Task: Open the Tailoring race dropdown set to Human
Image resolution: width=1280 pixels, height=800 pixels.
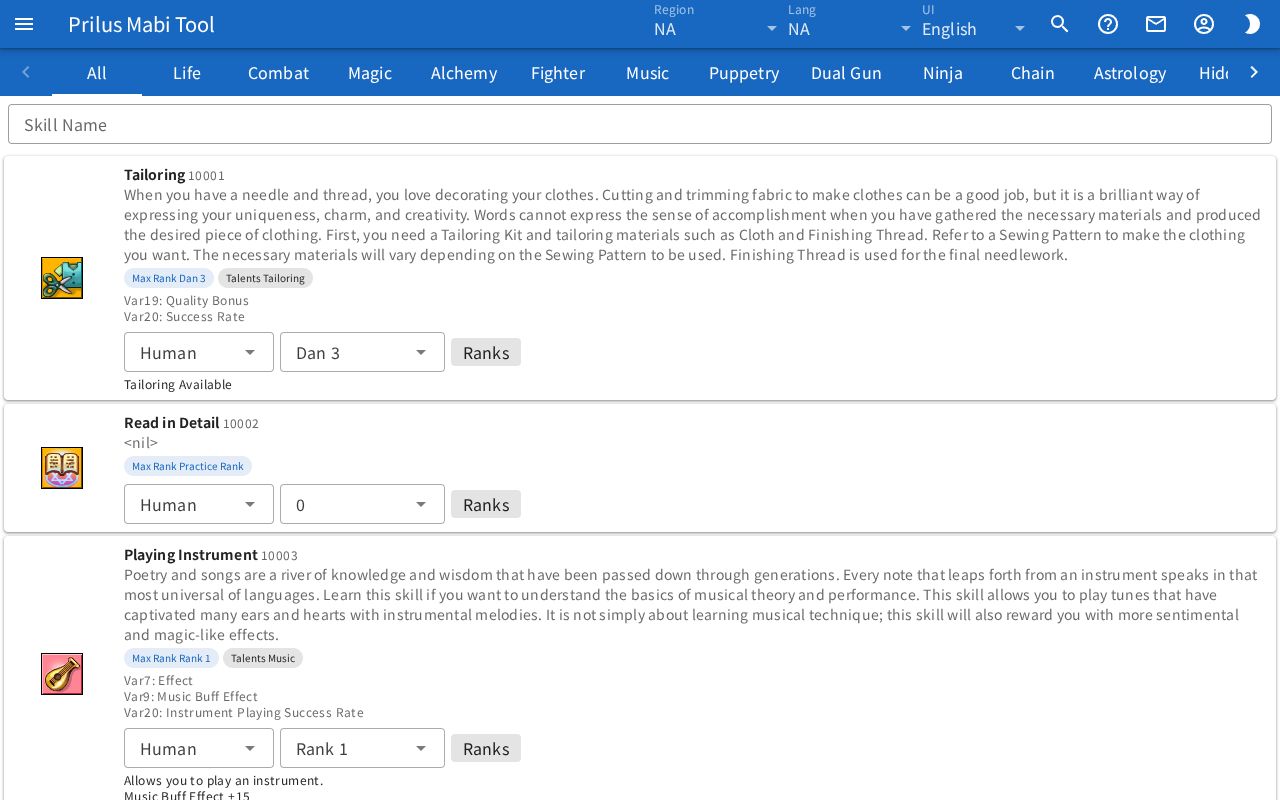Action: point(199,352)
